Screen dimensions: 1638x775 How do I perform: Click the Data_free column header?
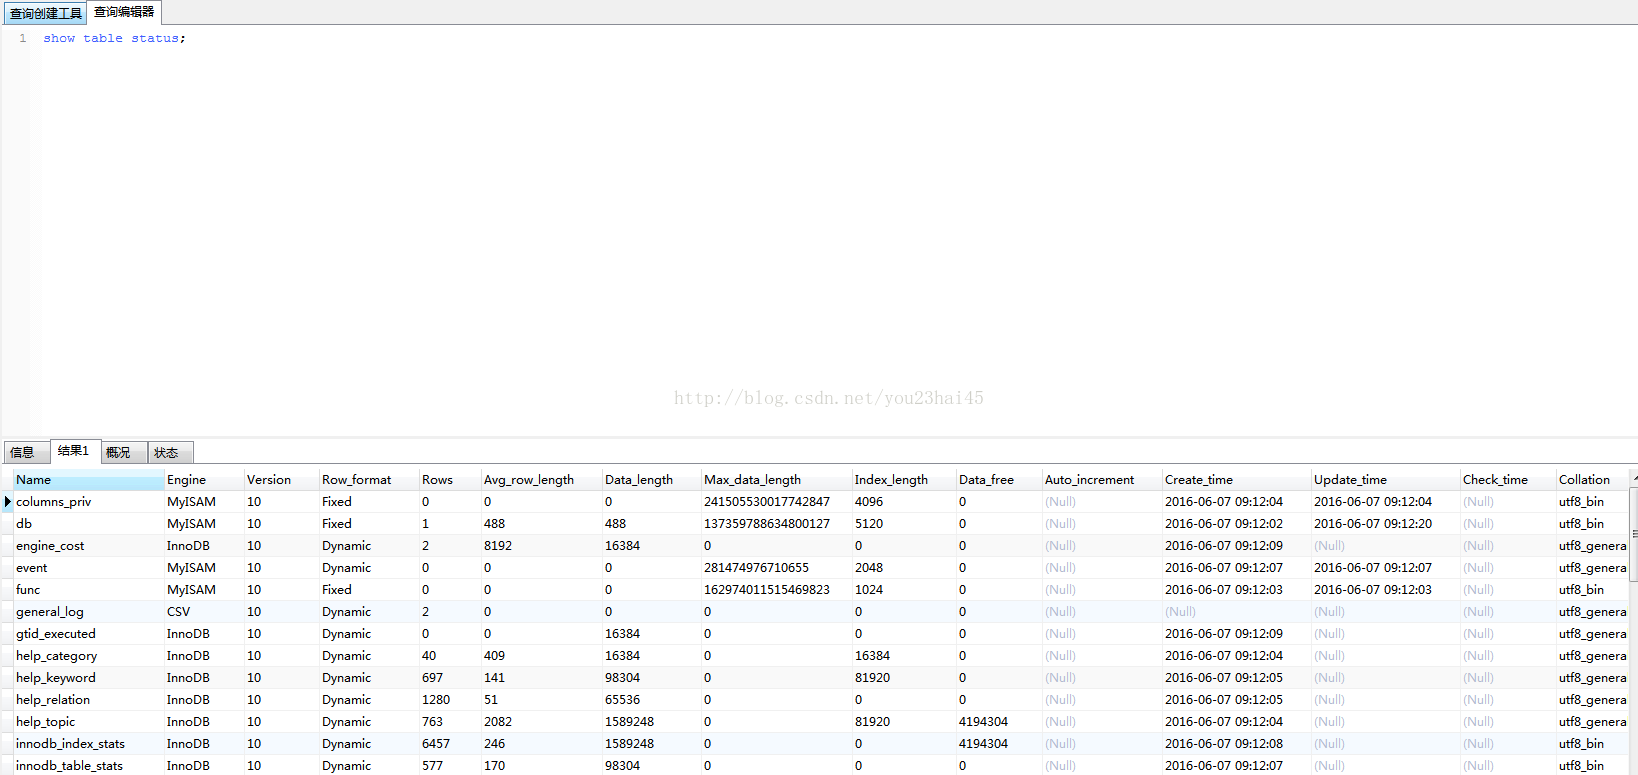pos(999,480)
